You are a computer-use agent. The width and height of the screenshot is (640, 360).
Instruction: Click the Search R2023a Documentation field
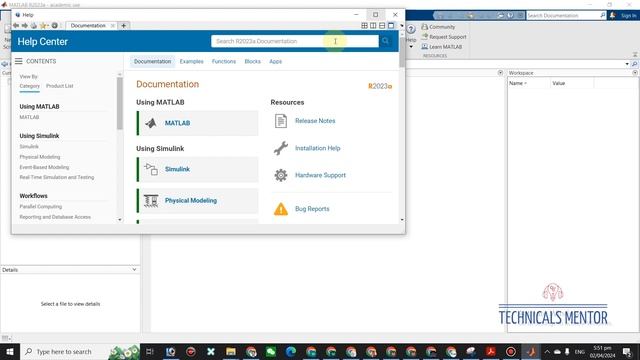tap(295, 41)
